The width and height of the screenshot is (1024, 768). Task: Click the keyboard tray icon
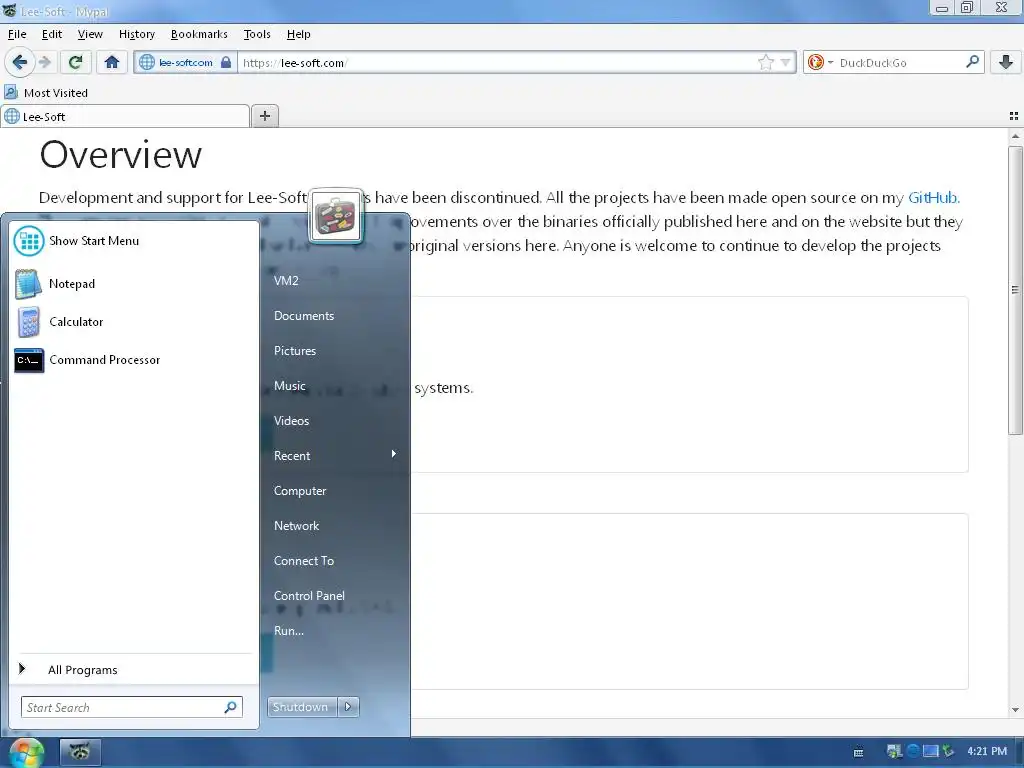click(x=859, y=752)
